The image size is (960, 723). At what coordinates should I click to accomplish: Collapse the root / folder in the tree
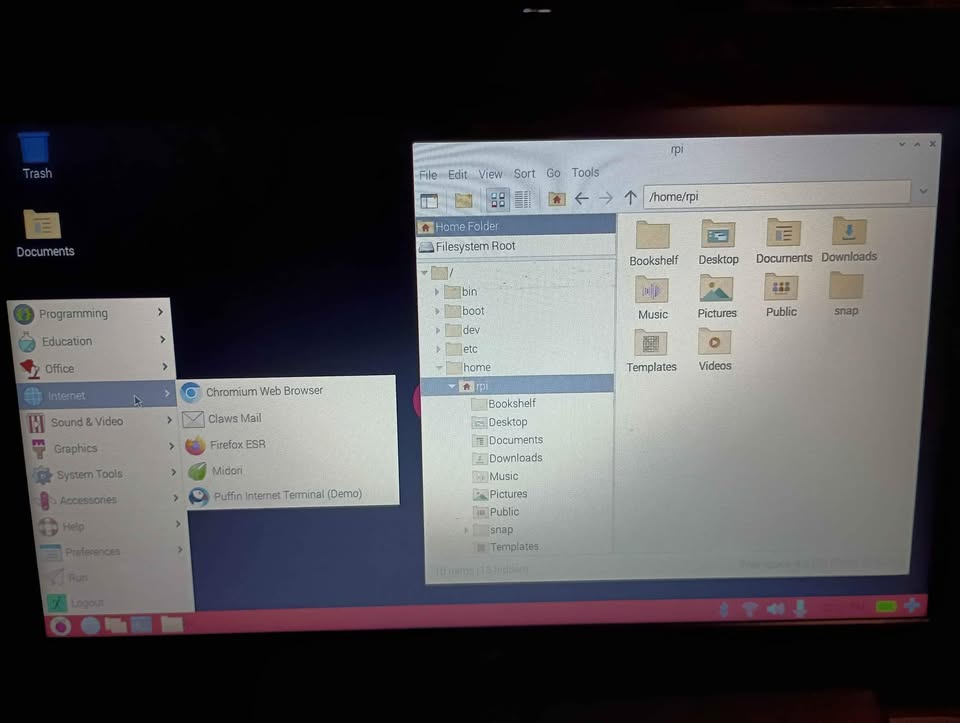pos(424,272)
